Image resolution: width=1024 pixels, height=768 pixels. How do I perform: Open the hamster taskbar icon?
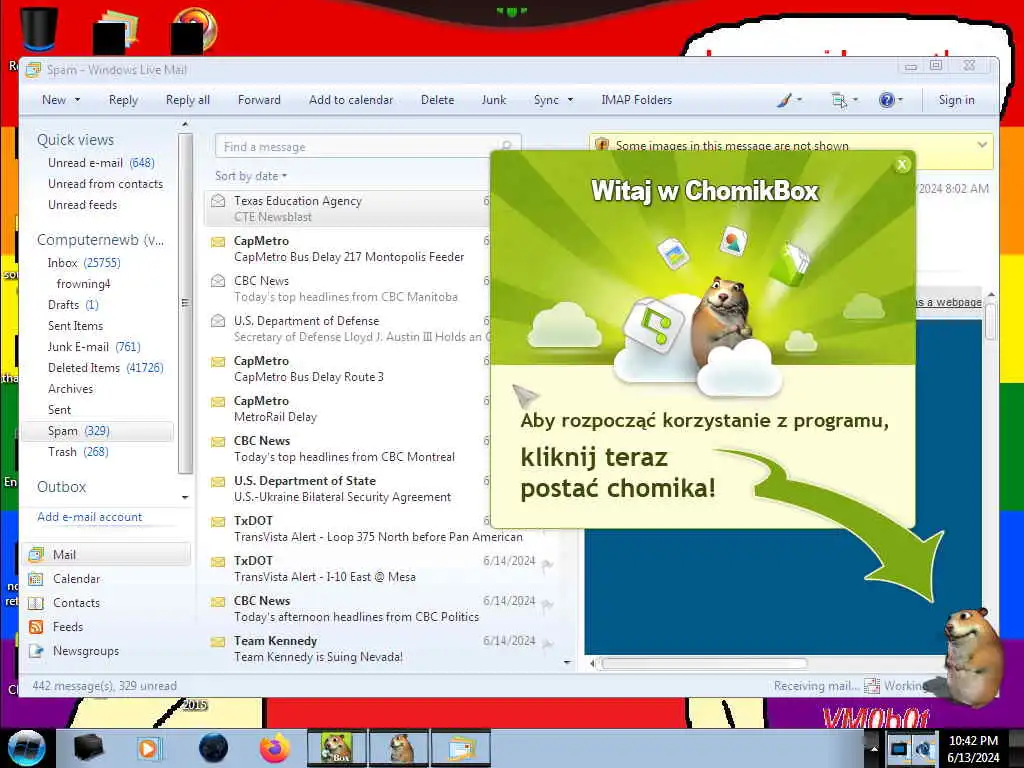click(x=399, y=748)
